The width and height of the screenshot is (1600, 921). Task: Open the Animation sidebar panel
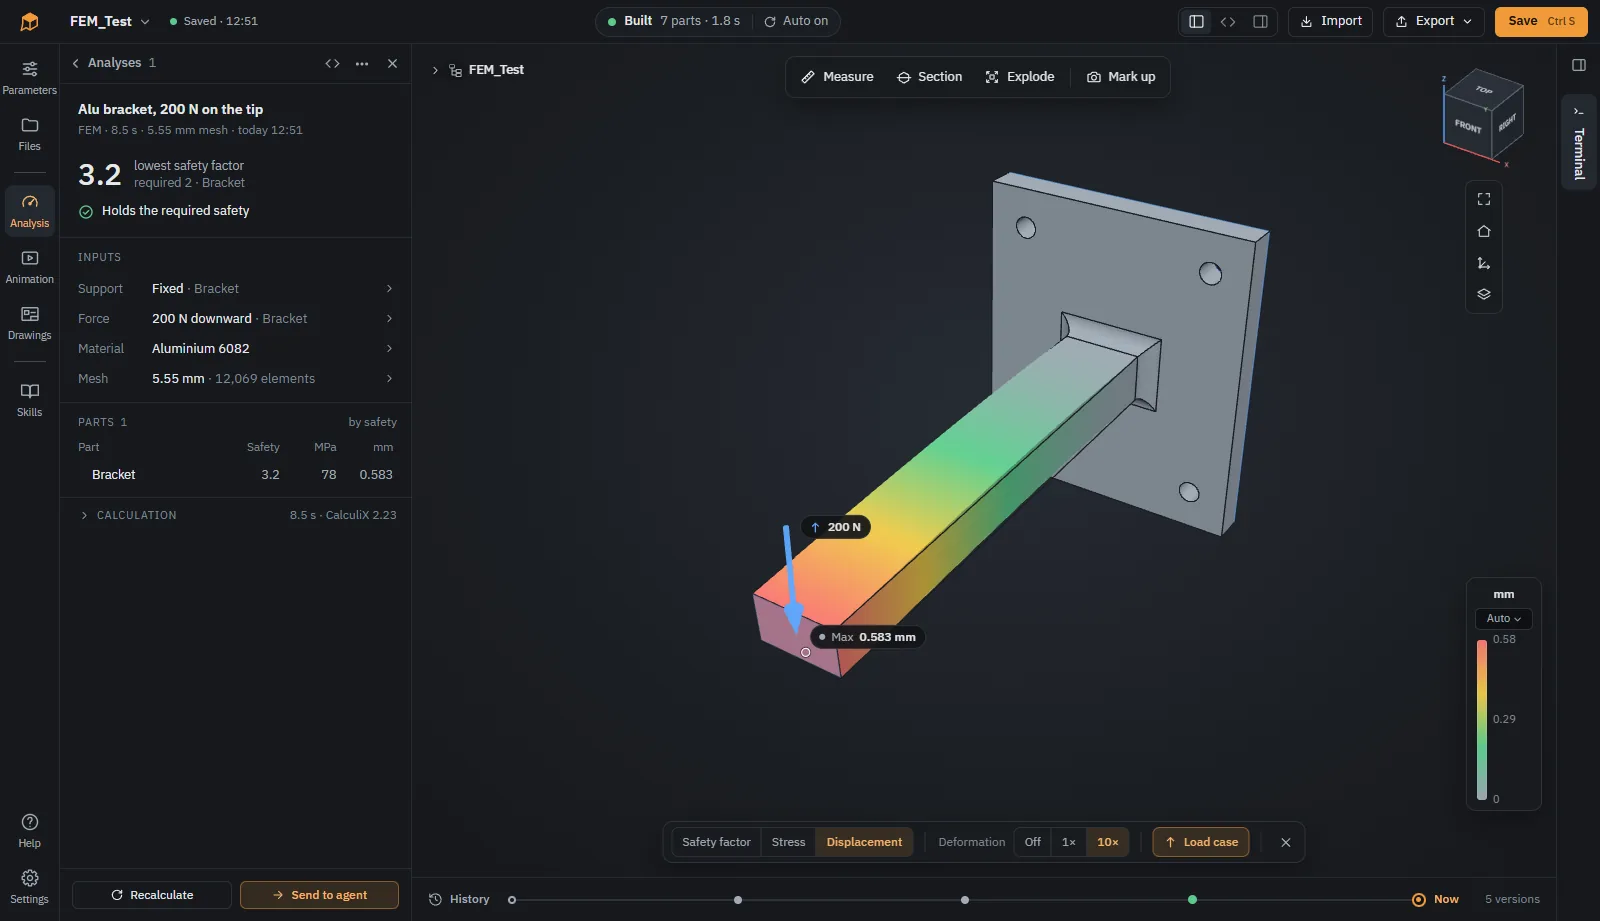pyautogui.click(x=29, y=267)
